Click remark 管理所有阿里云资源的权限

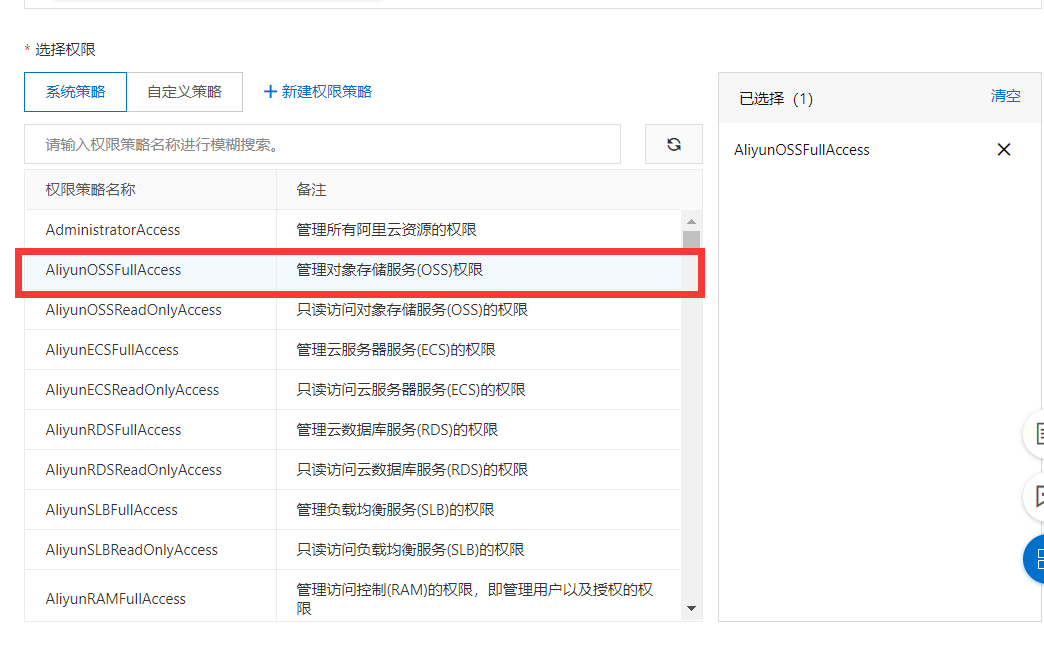(386, 230)
